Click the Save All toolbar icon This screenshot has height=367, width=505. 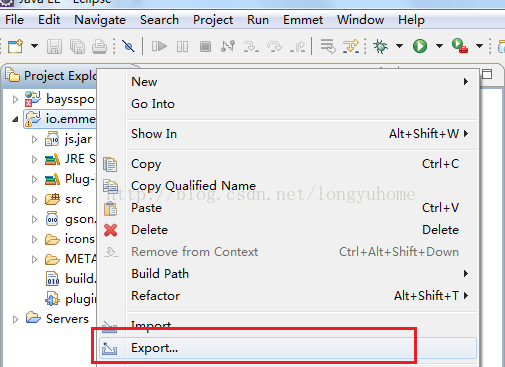[x=77, y=46]
